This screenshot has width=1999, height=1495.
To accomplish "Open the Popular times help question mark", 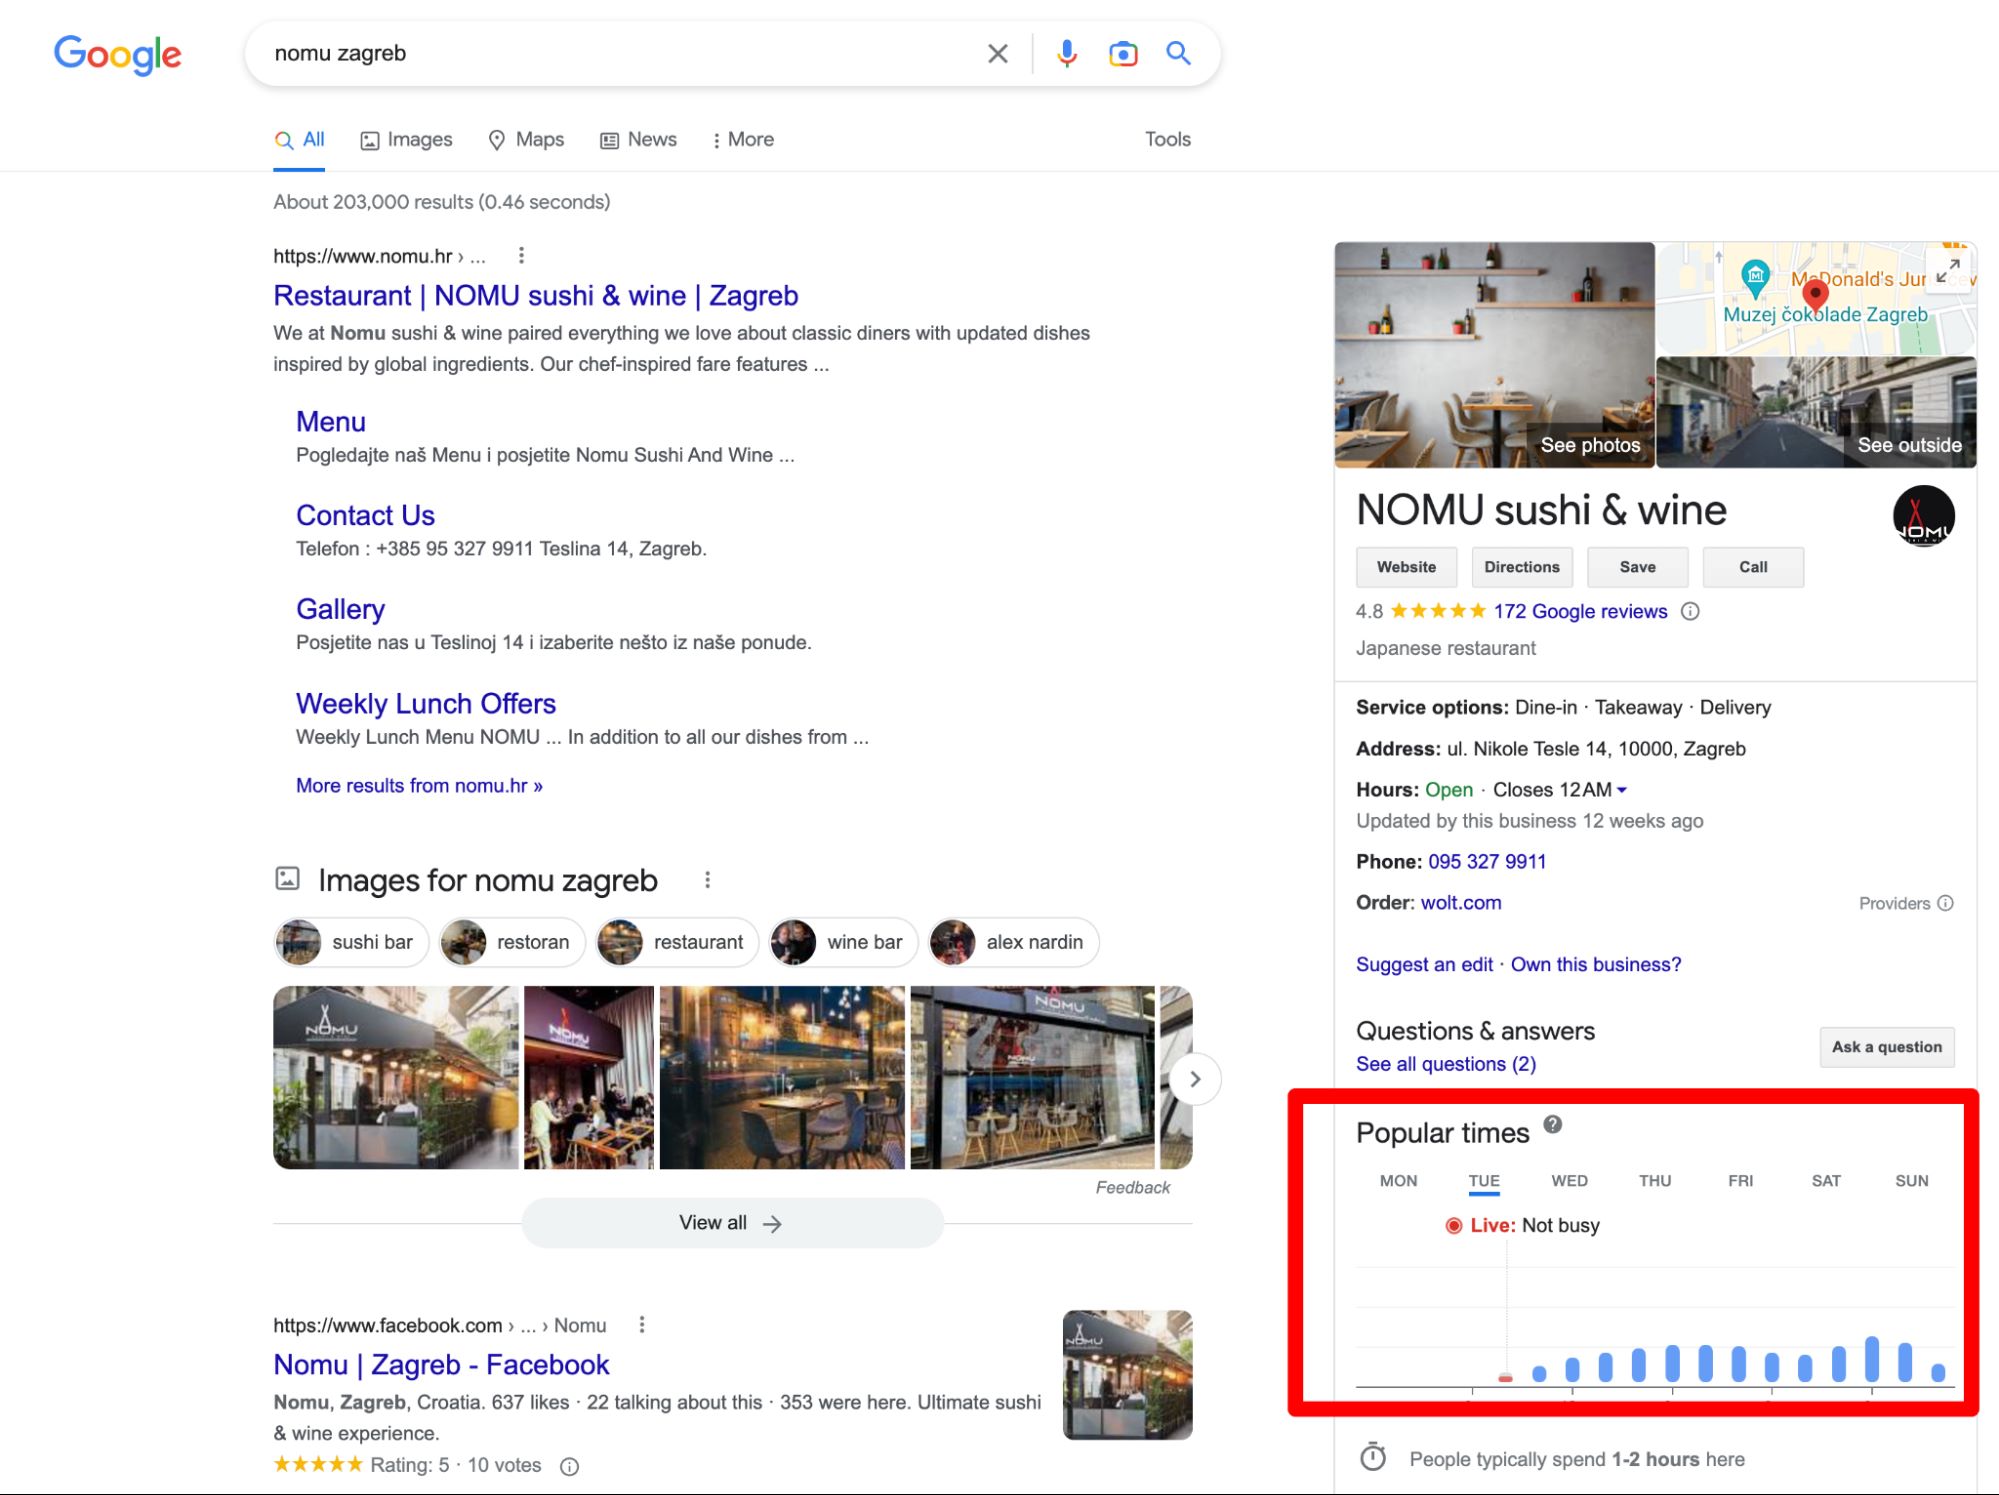I will coord(1552,1124).
